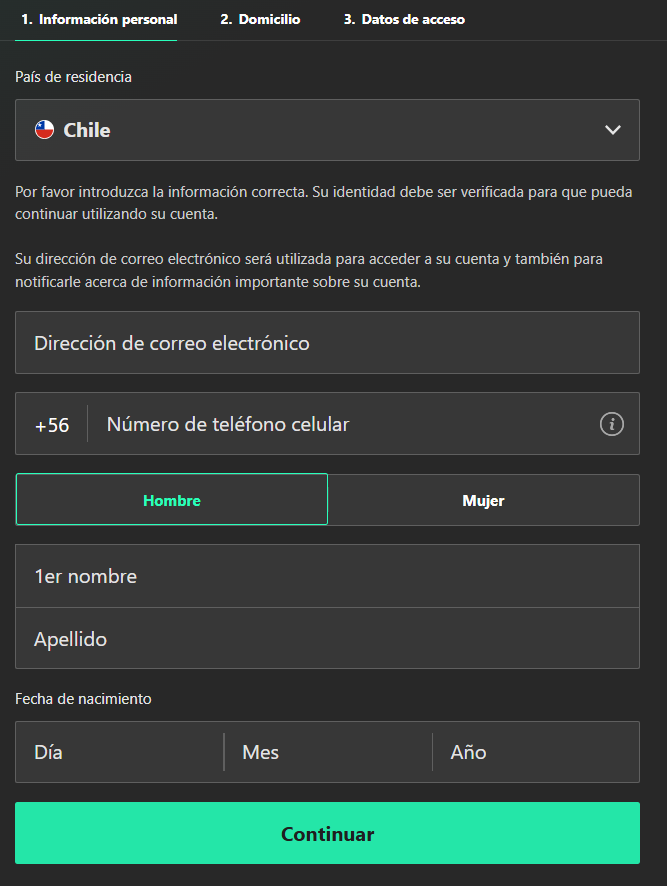The width and height of the screenshot is (667, 886).
Task: Click the phone number info icon
Action: coord(611,424)
